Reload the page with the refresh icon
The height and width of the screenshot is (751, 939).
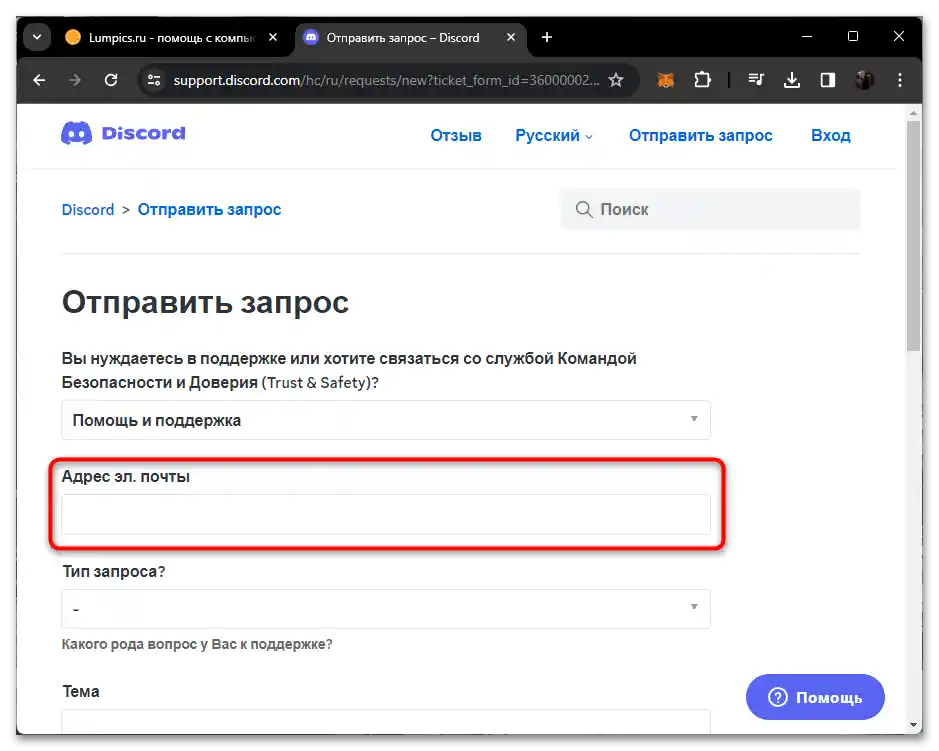pos(111,80)
